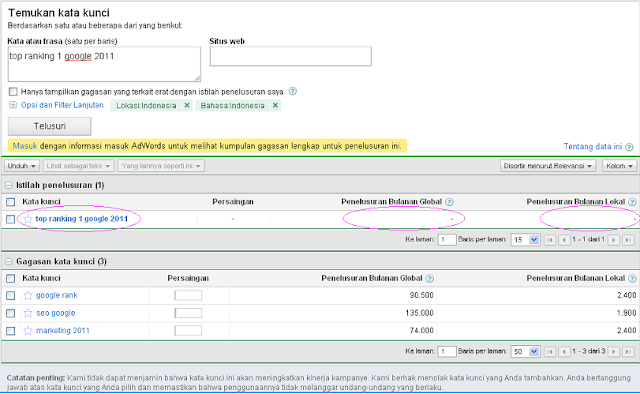Viewport: 640px width, 394px height.
Task: Open 'top ranking 1 google 2011' keyword link
Action: click(x=82, y=219)
